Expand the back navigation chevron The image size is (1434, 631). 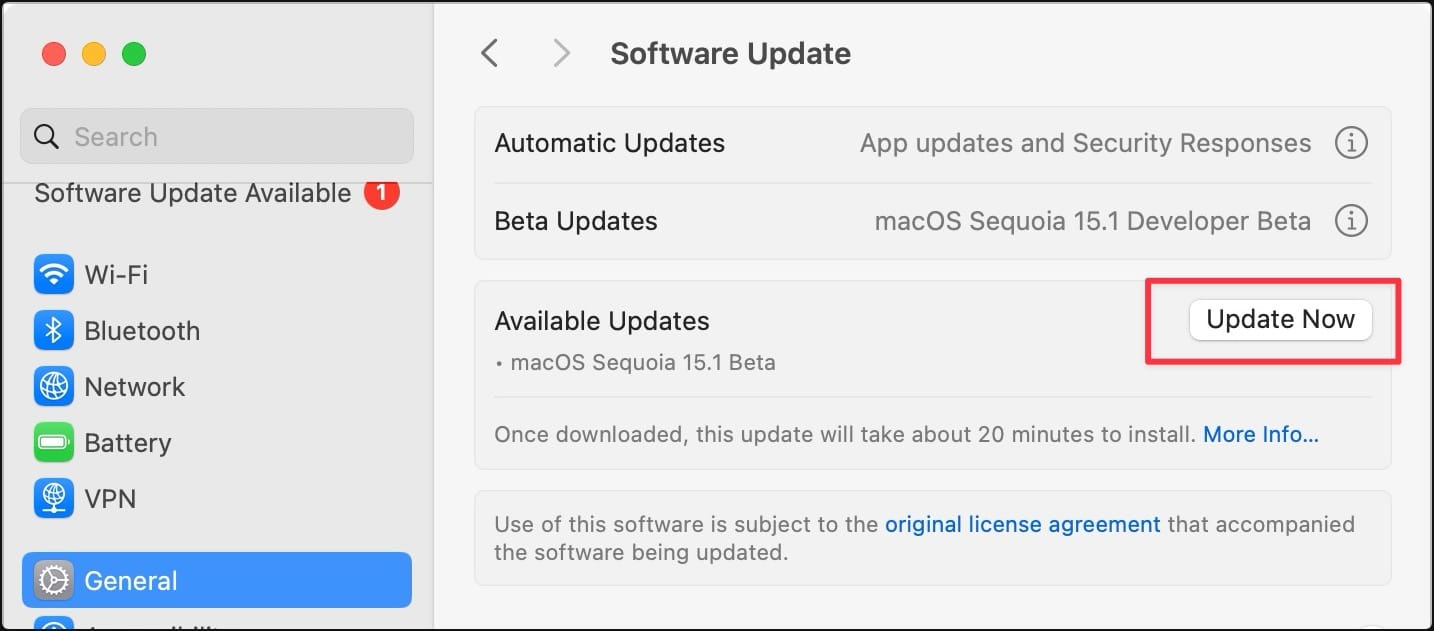pyautogui.click(x=489, y=53)
